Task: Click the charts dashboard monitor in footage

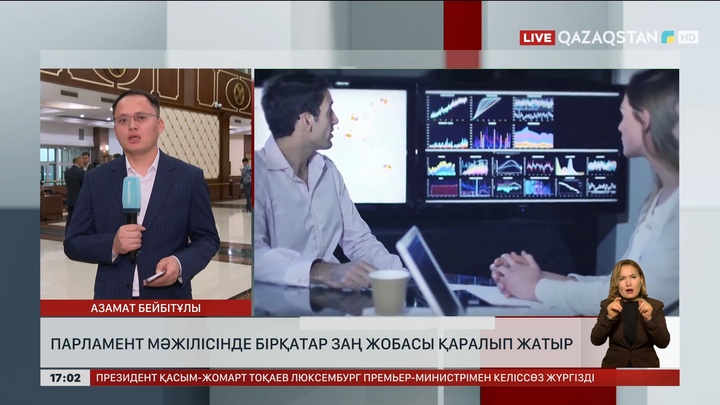Action: coord(521,146)
